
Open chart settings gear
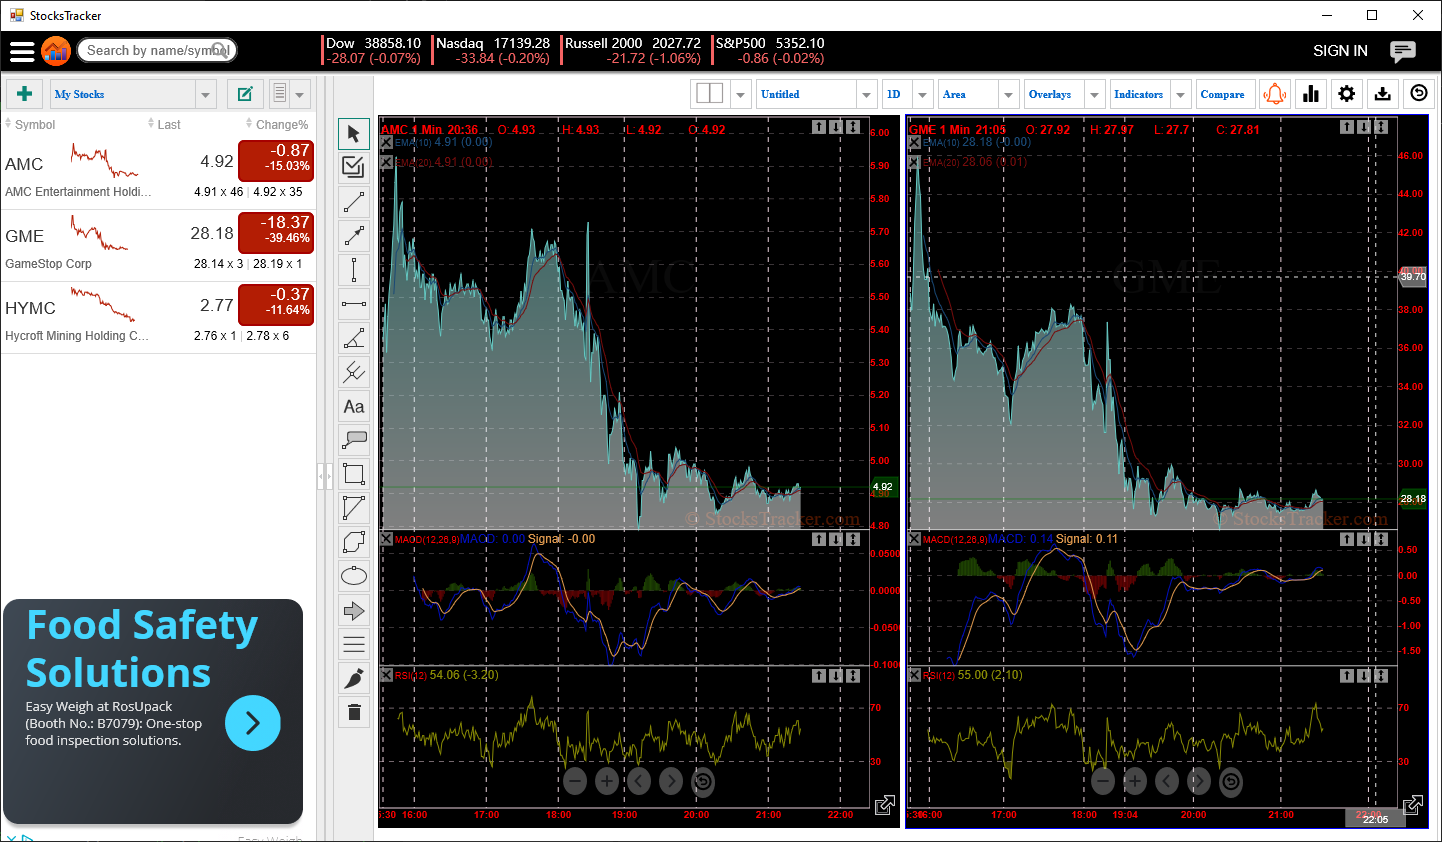(x=1347, y=94)
